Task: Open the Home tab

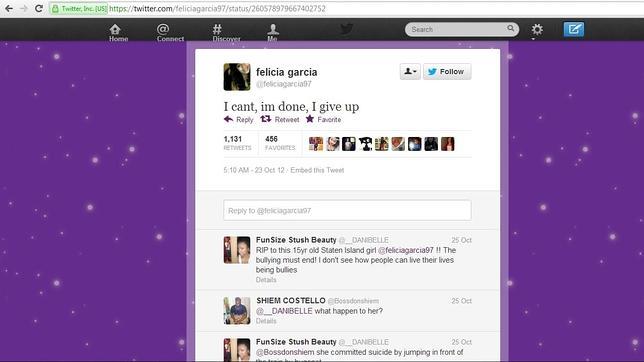Action: [x=118, y=32]
